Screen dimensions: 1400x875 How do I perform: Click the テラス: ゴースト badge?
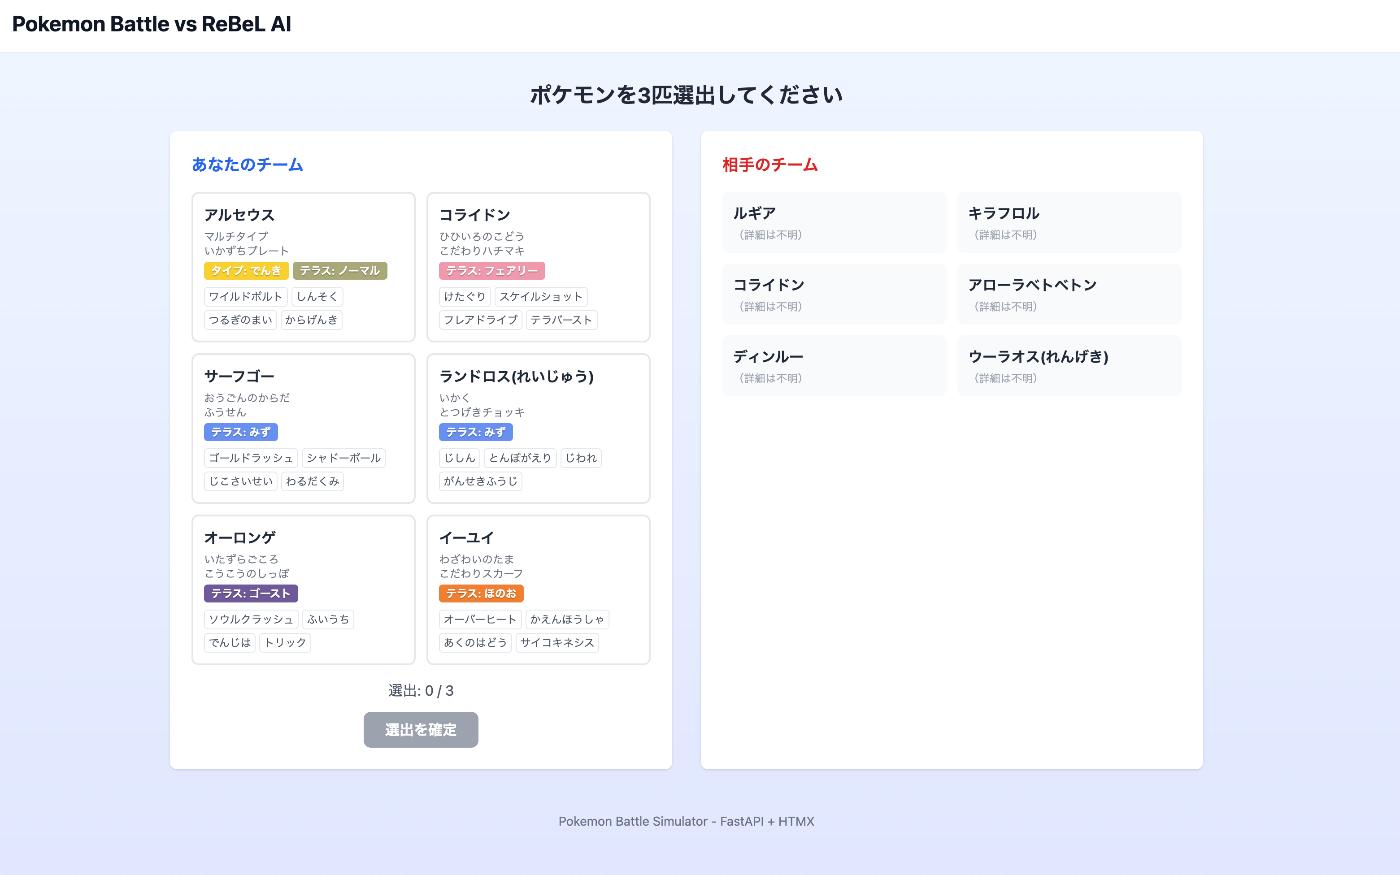coord(251,594)
